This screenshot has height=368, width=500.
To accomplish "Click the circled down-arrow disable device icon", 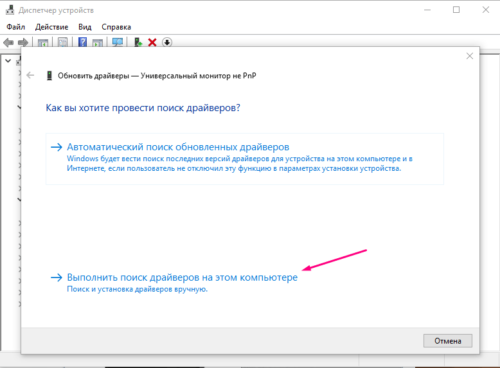I will [167, 42].
